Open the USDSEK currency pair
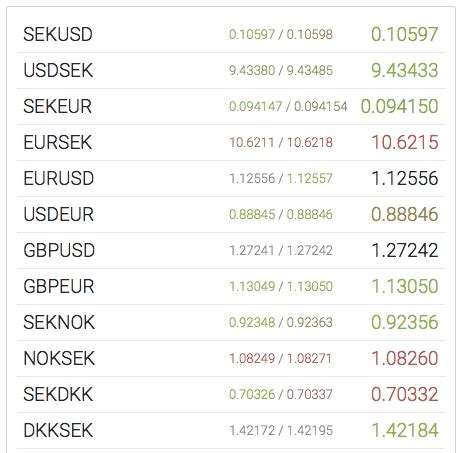 click(x=231, y=70)
